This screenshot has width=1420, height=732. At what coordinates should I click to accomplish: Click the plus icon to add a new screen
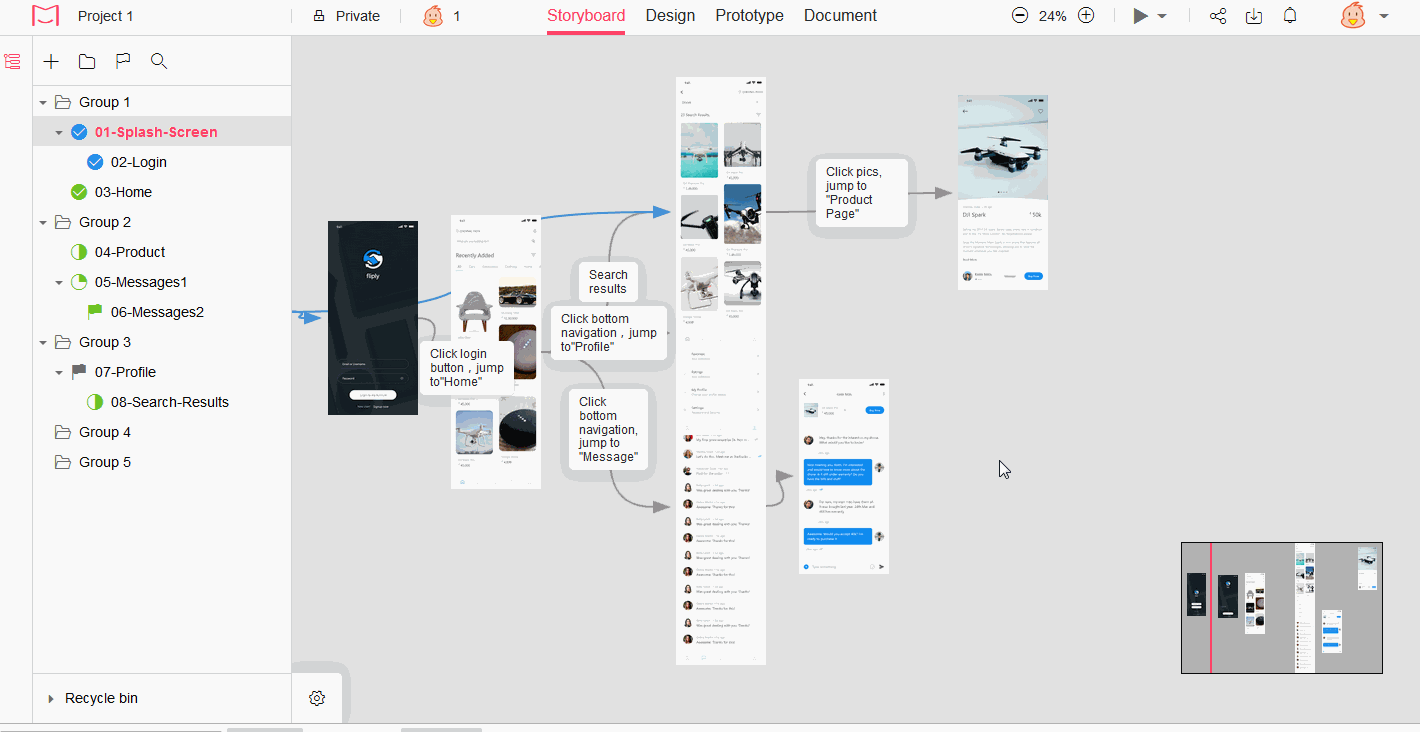51,61
